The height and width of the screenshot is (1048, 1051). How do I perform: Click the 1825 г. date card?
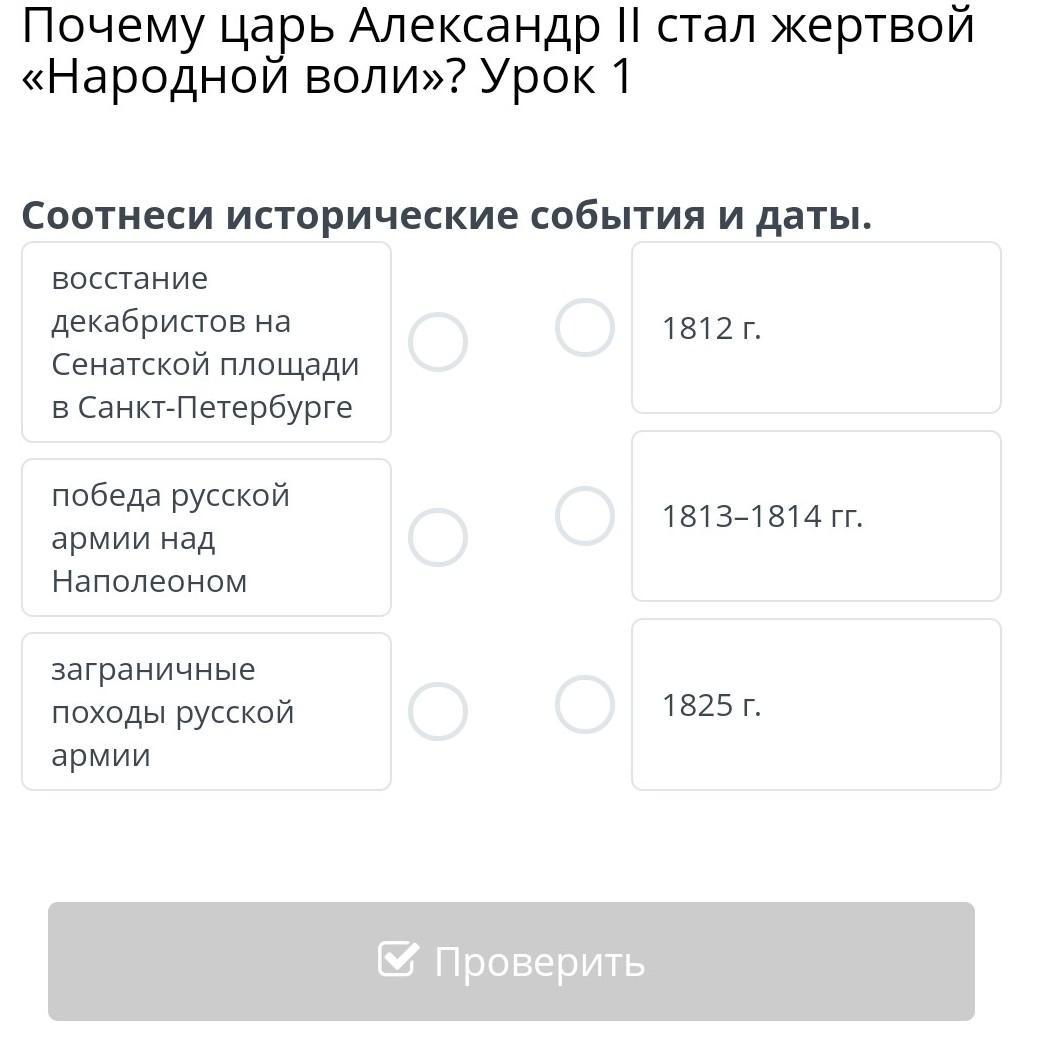tap(816, 704)
